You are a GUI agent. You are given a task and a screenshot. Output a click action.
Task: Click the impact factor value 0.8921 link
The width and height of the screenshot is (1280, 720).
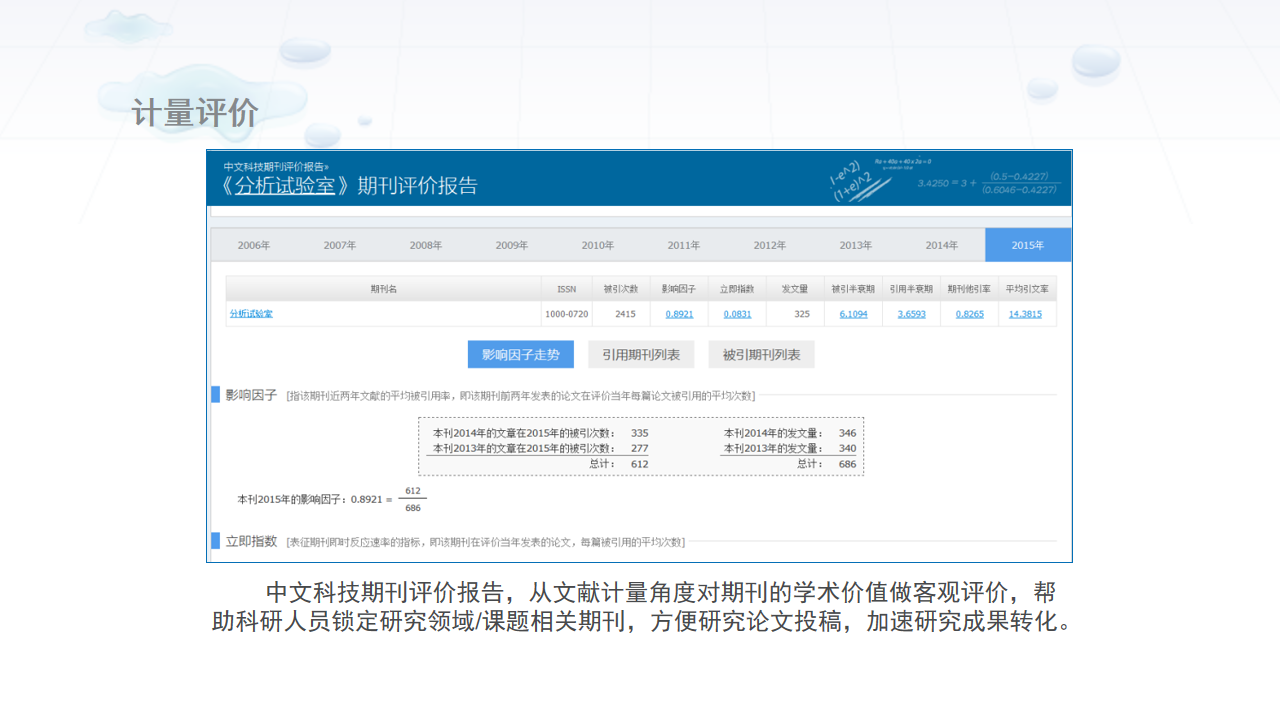(x=679, y=314)
